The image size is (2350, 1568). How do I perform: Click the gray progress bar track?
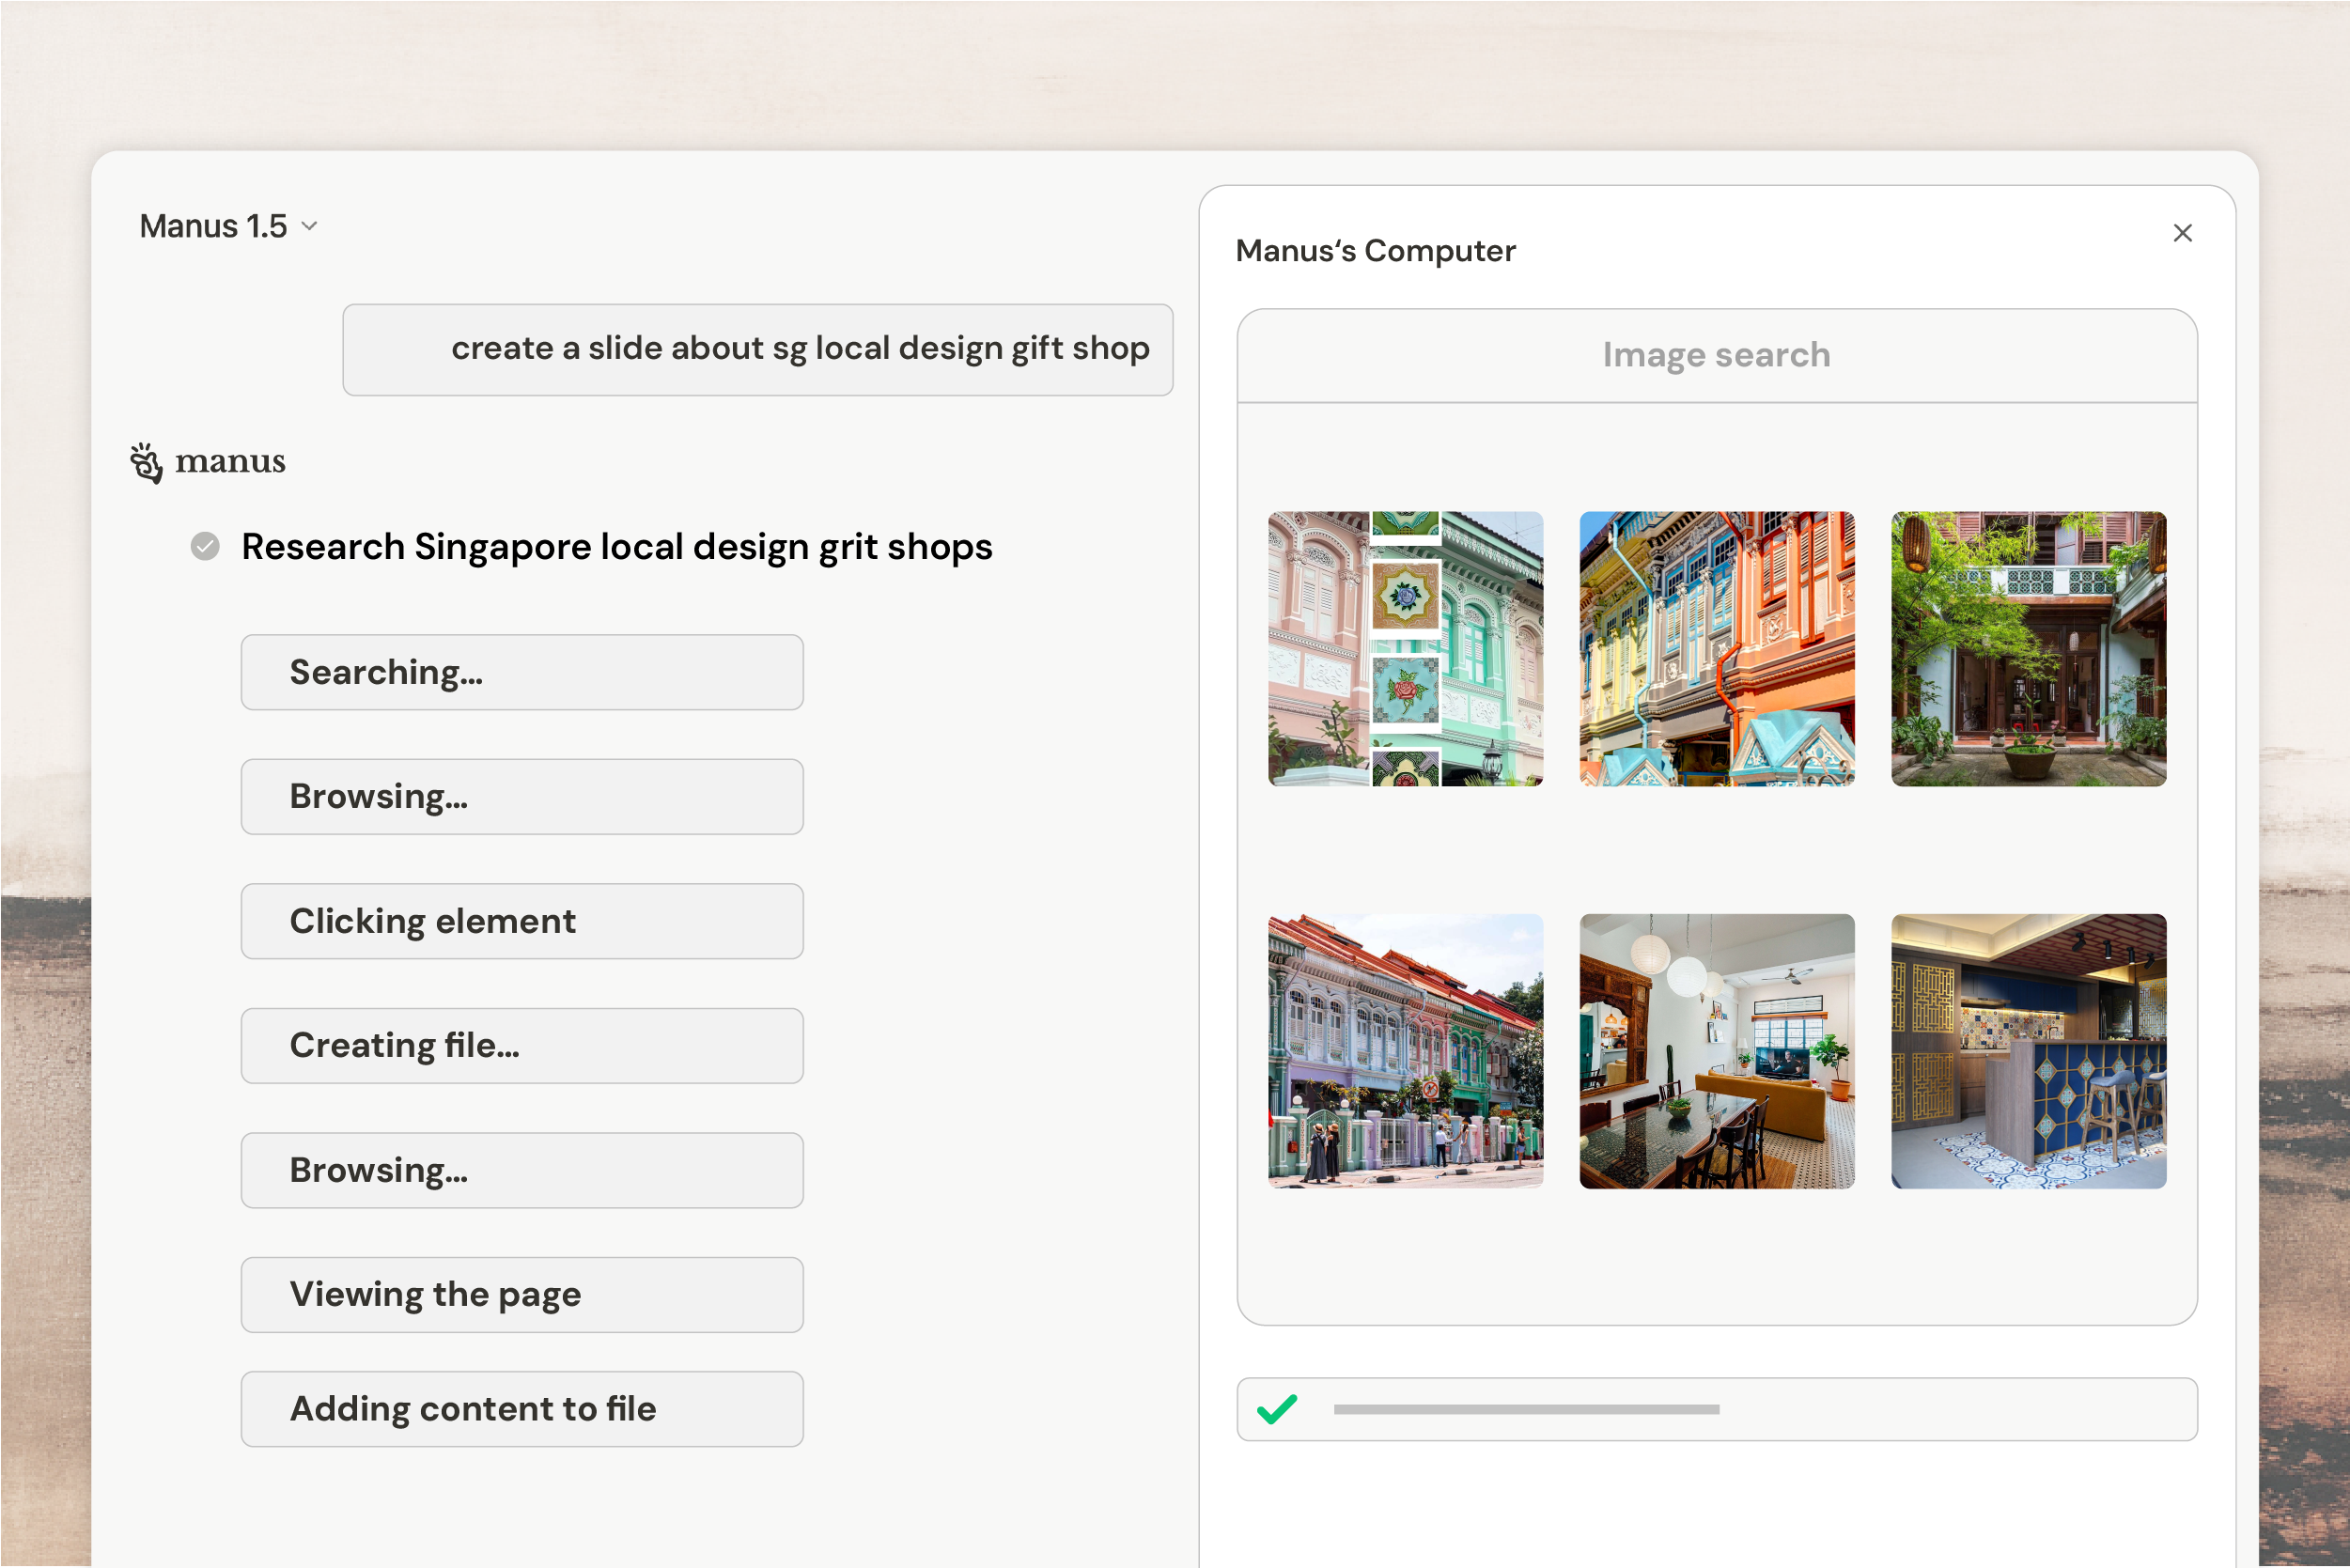(1525, 1409)
